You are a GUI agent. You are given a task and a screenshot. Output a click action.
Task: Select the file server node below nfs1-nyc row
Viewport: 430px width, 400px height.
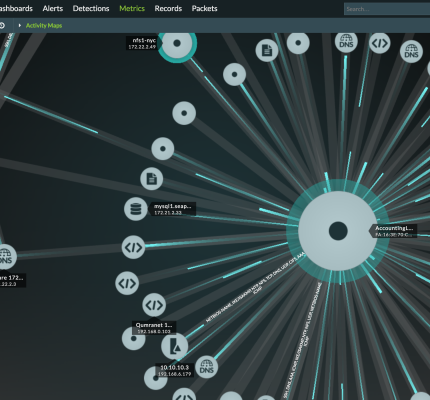tap(267, 50)
